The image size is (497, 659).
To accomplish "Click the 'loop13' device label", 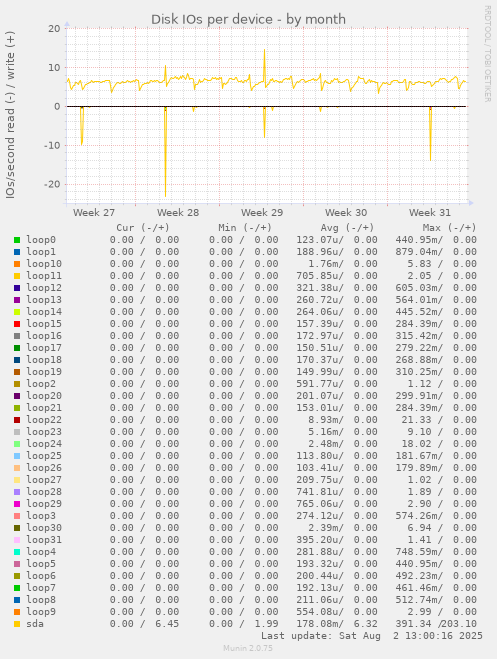I will pos(44,300).
